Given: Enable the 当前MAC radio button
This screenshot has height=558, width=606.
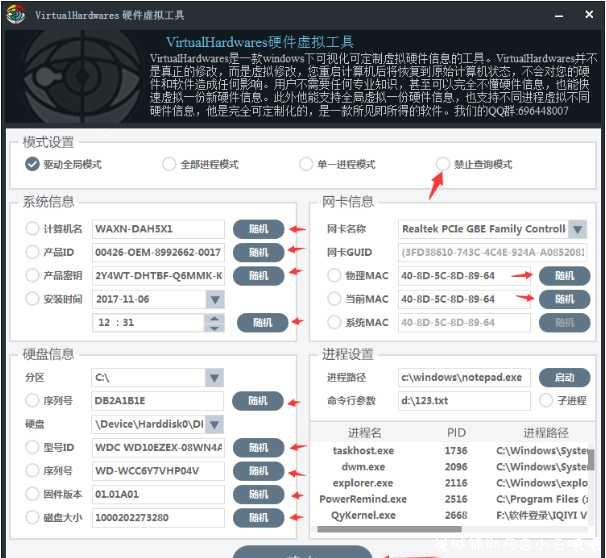Looking at the screenshot, I should click(x=334, y=299).
